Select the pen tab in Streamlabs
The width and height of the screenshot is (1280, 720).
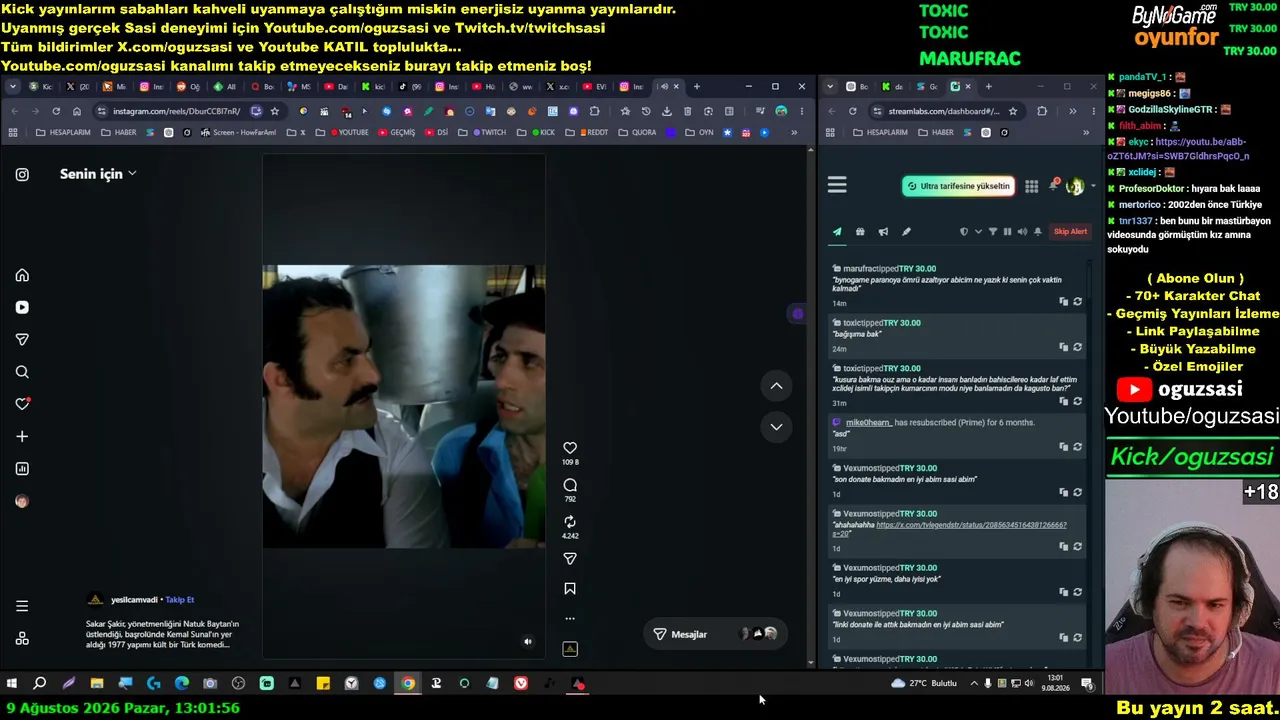906,232
